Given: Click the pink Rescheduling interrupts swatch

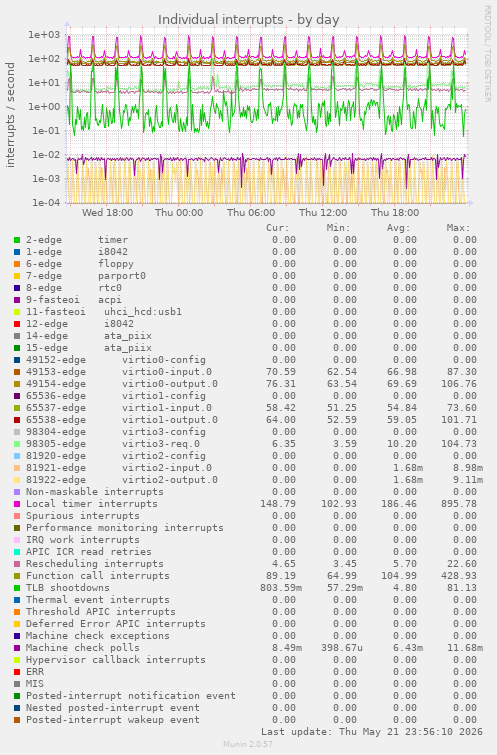Looking at the screenshot, I should pyautogui.click(x=17, y=564).
